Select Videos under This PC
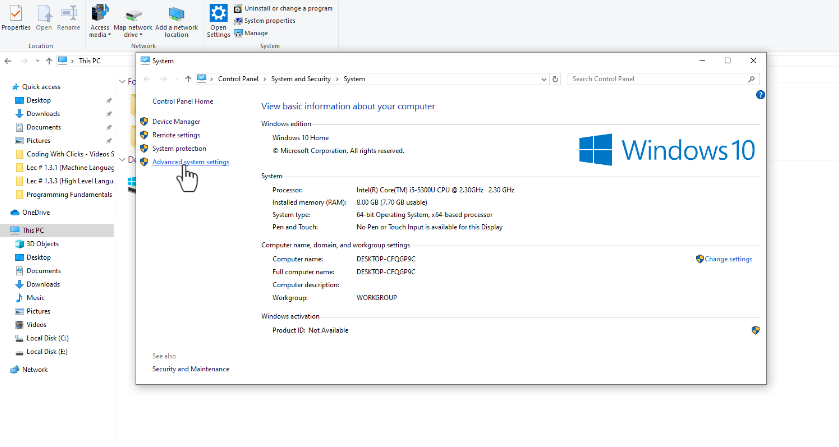 point(36,324)
